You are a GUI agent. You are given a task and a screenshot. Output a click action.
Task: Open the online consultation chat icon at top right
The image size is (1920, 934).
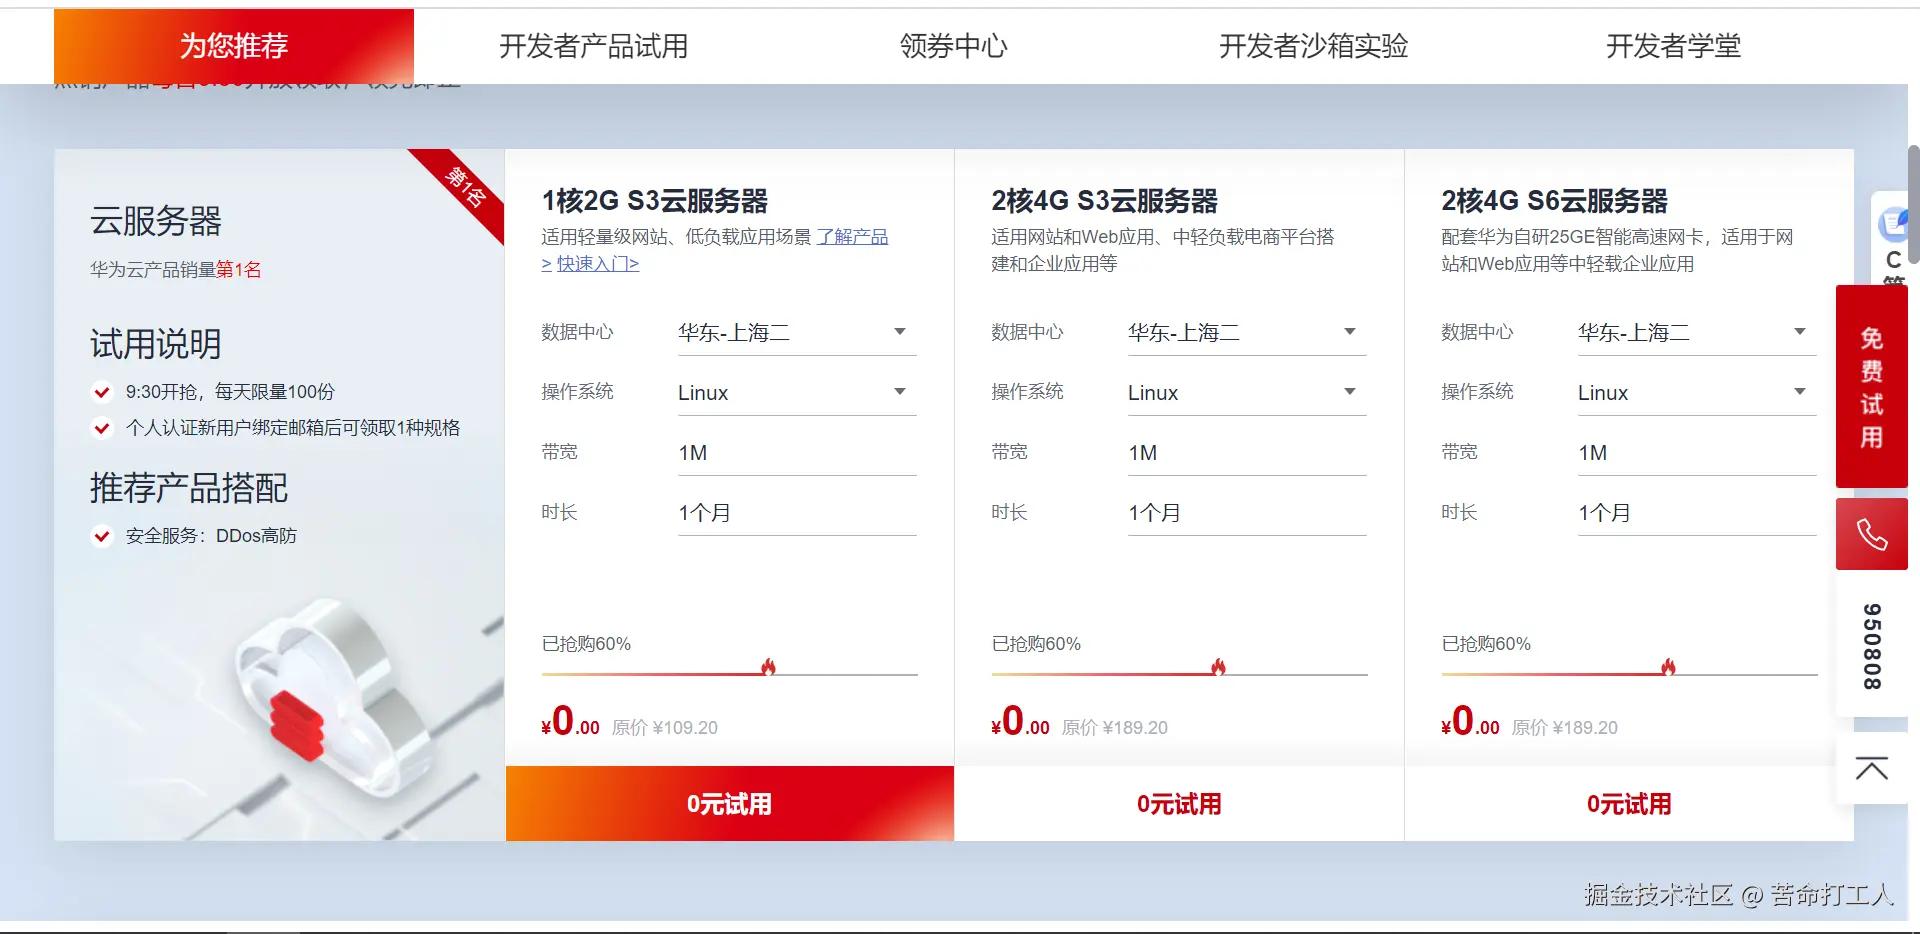[x=1893, y=224]
